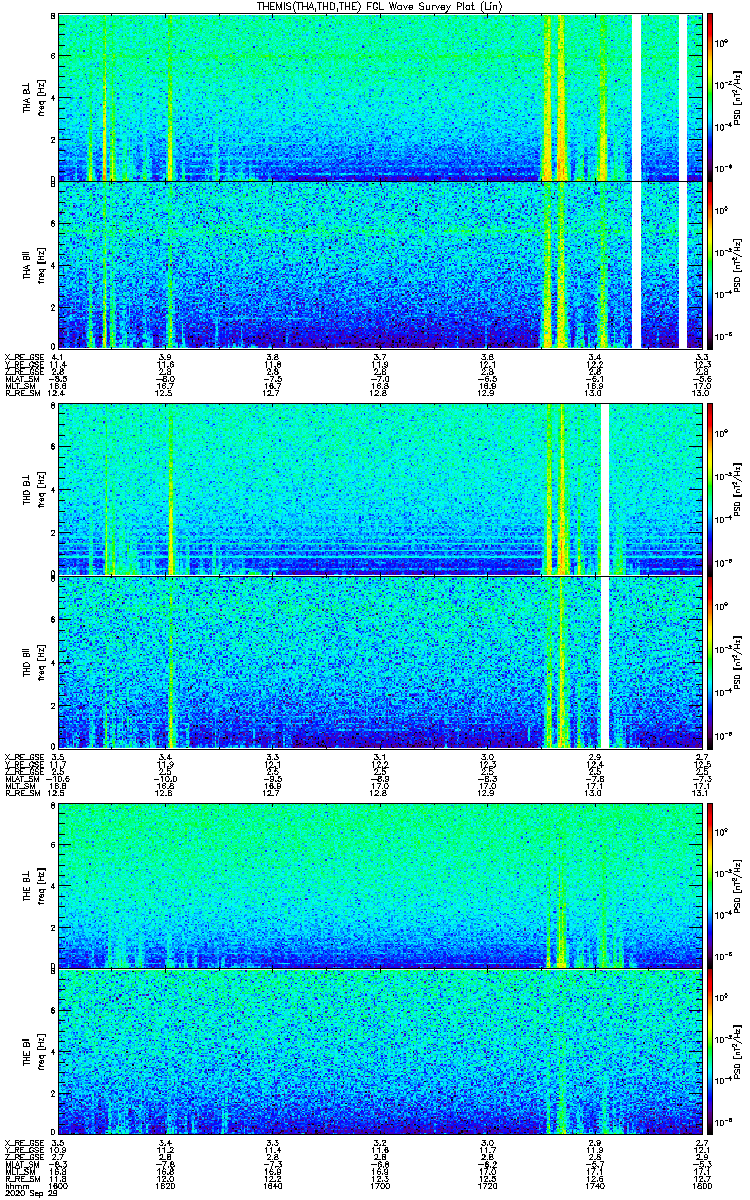Select the THE B-perpendicular spectrogram panel

(x=381, y=885)
